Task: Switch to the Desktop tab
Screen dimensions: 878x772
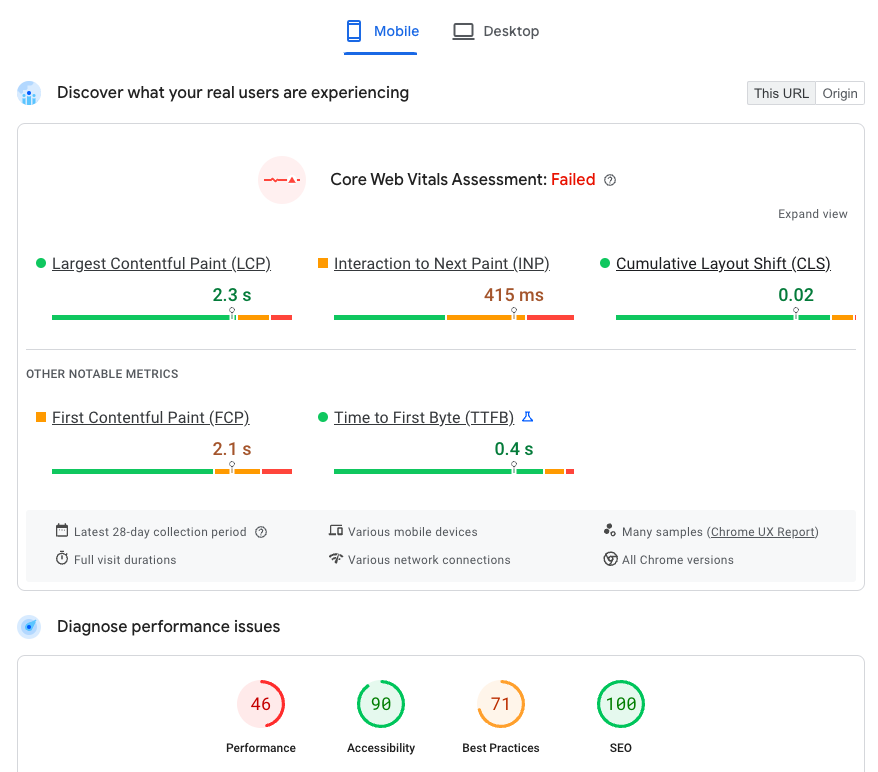Action: (x=496, y=31)
